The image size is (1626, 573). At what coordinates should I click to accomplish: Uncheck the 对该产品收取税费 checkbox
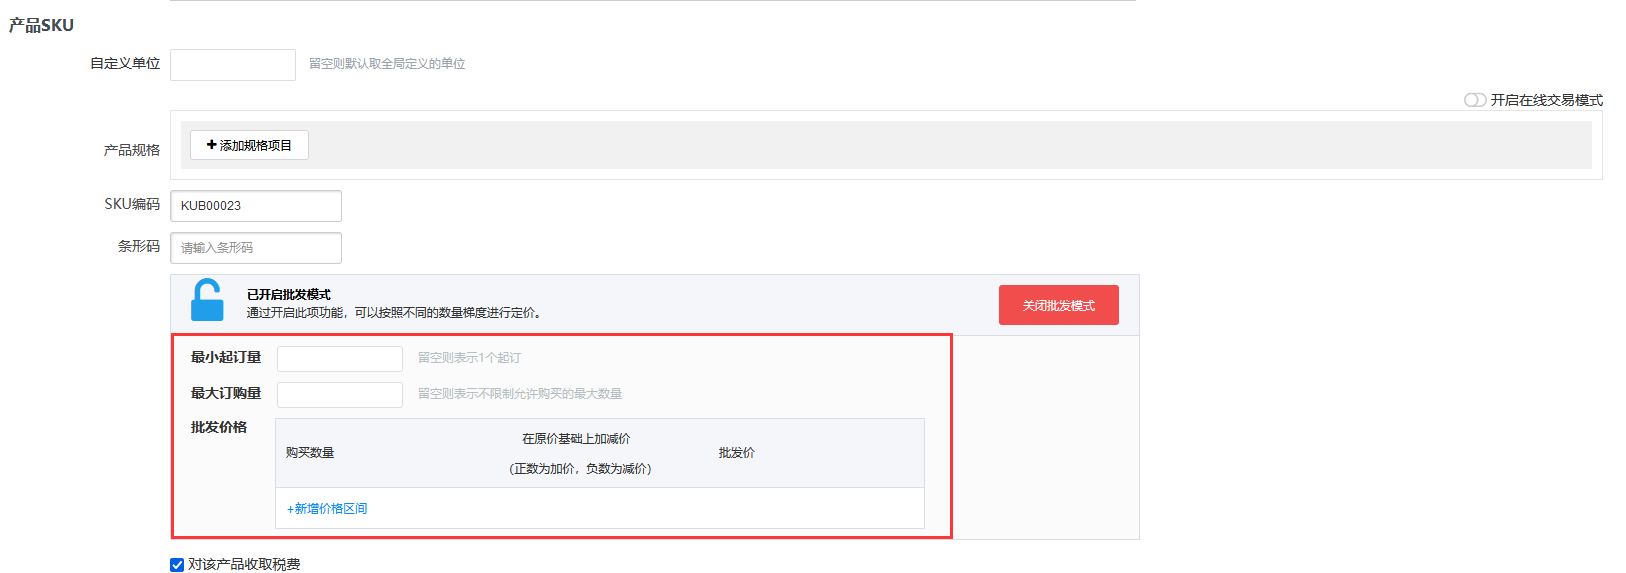[177, 565]
